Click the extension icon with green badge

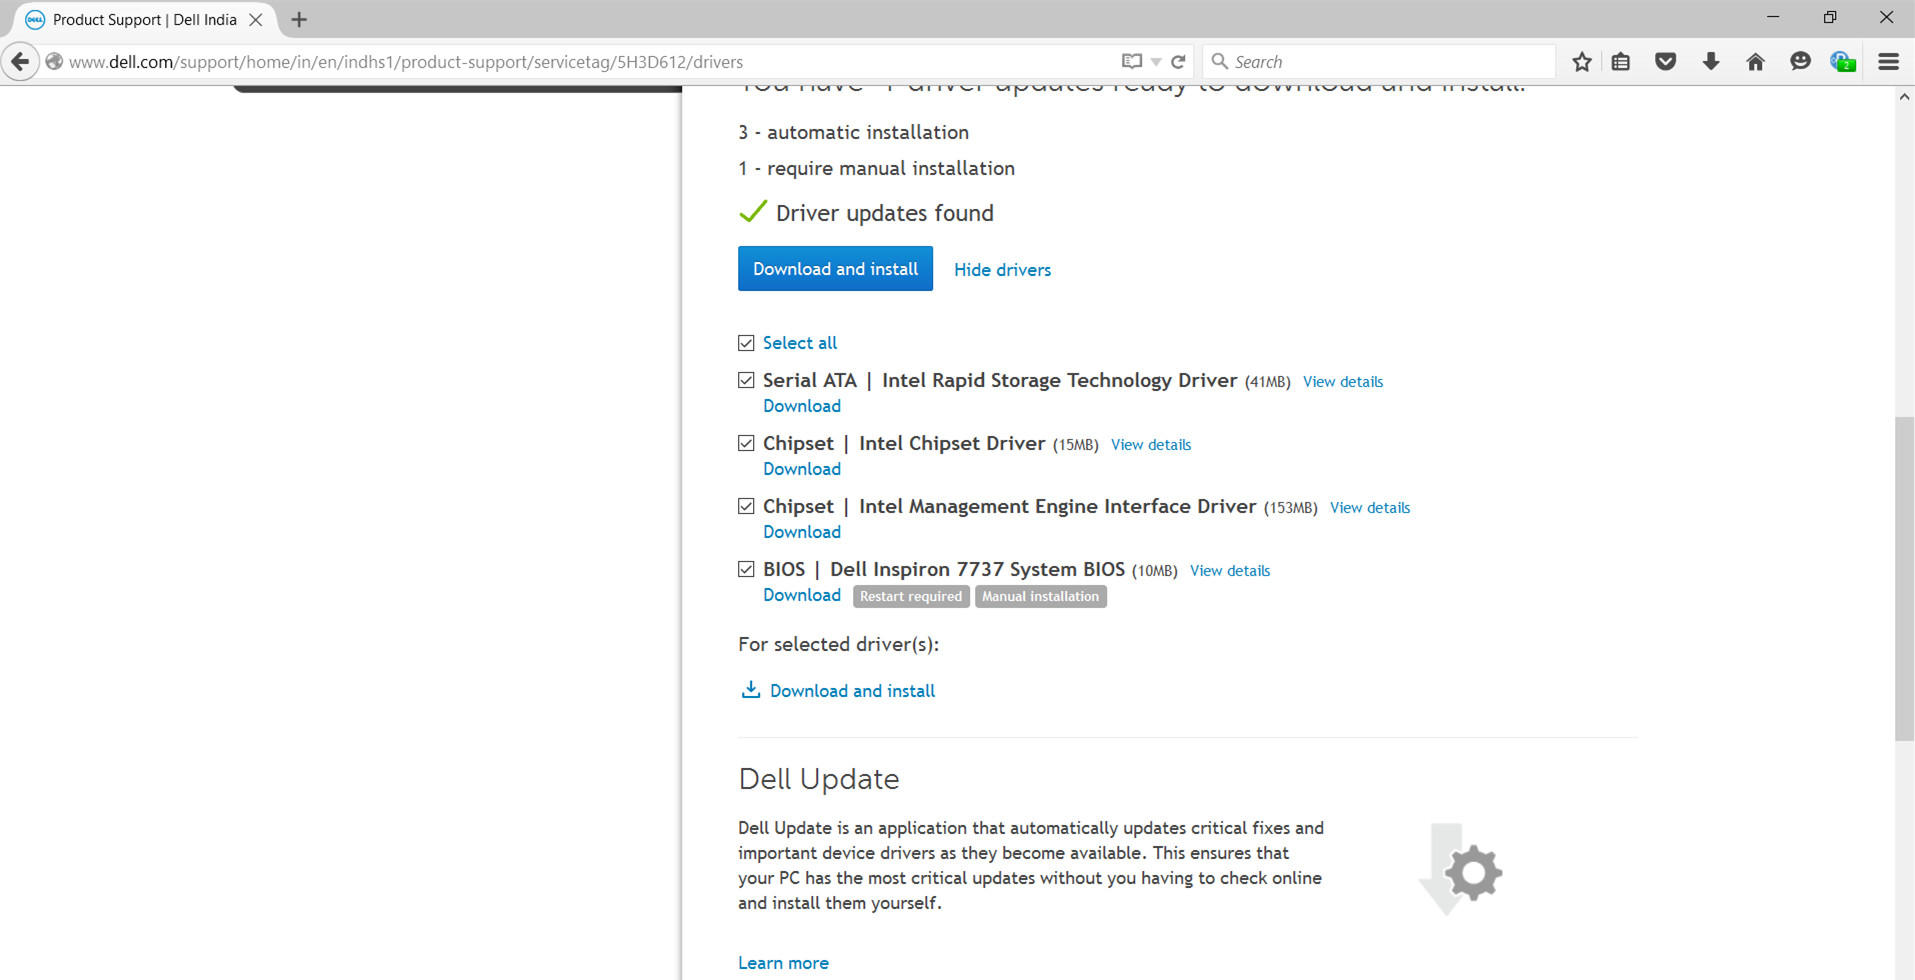[1843, 61]
